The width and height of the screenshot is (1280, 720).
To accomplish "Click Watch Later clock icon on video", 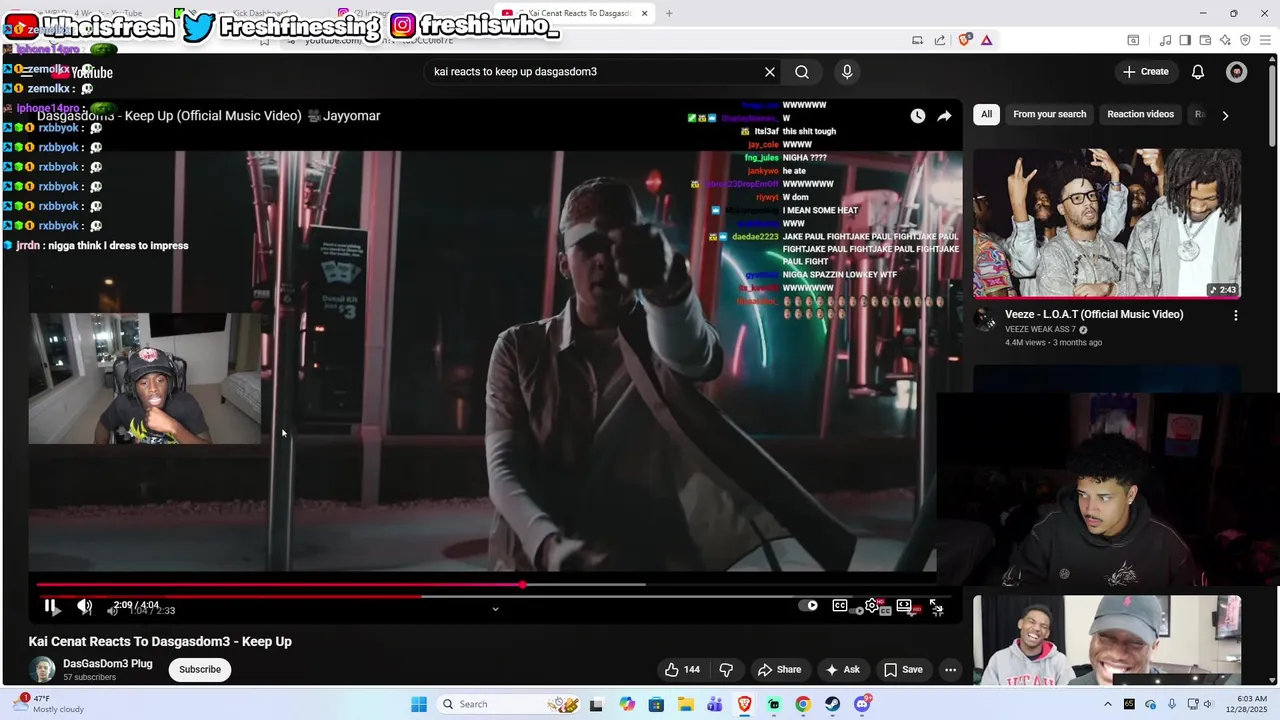I will pyautogui.click(x=918, y=116).
